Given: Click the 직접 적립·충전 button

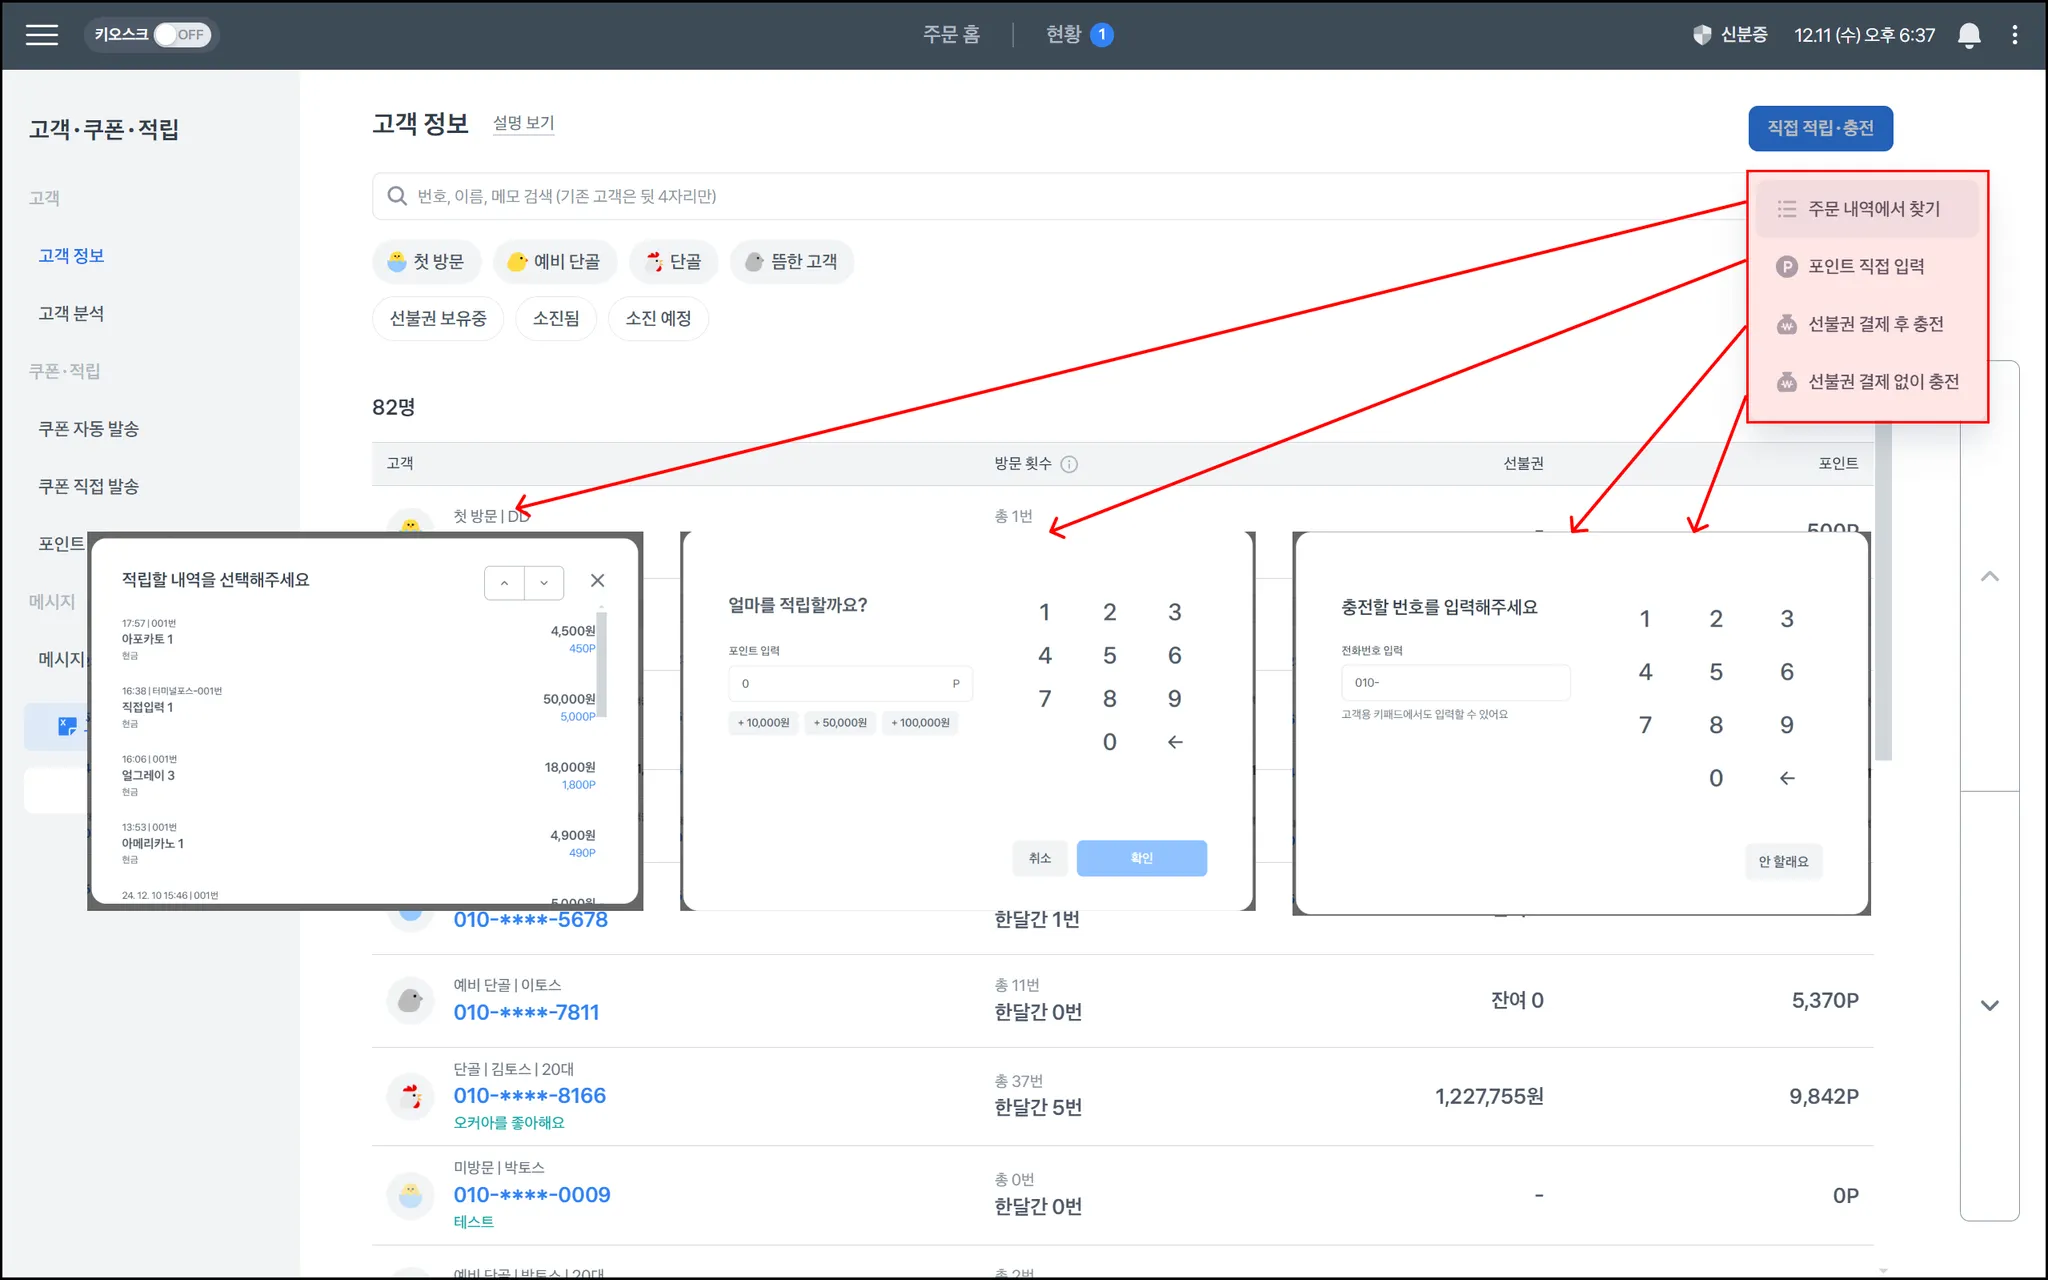Looking at the screenshot, I should click(1820, 129).
